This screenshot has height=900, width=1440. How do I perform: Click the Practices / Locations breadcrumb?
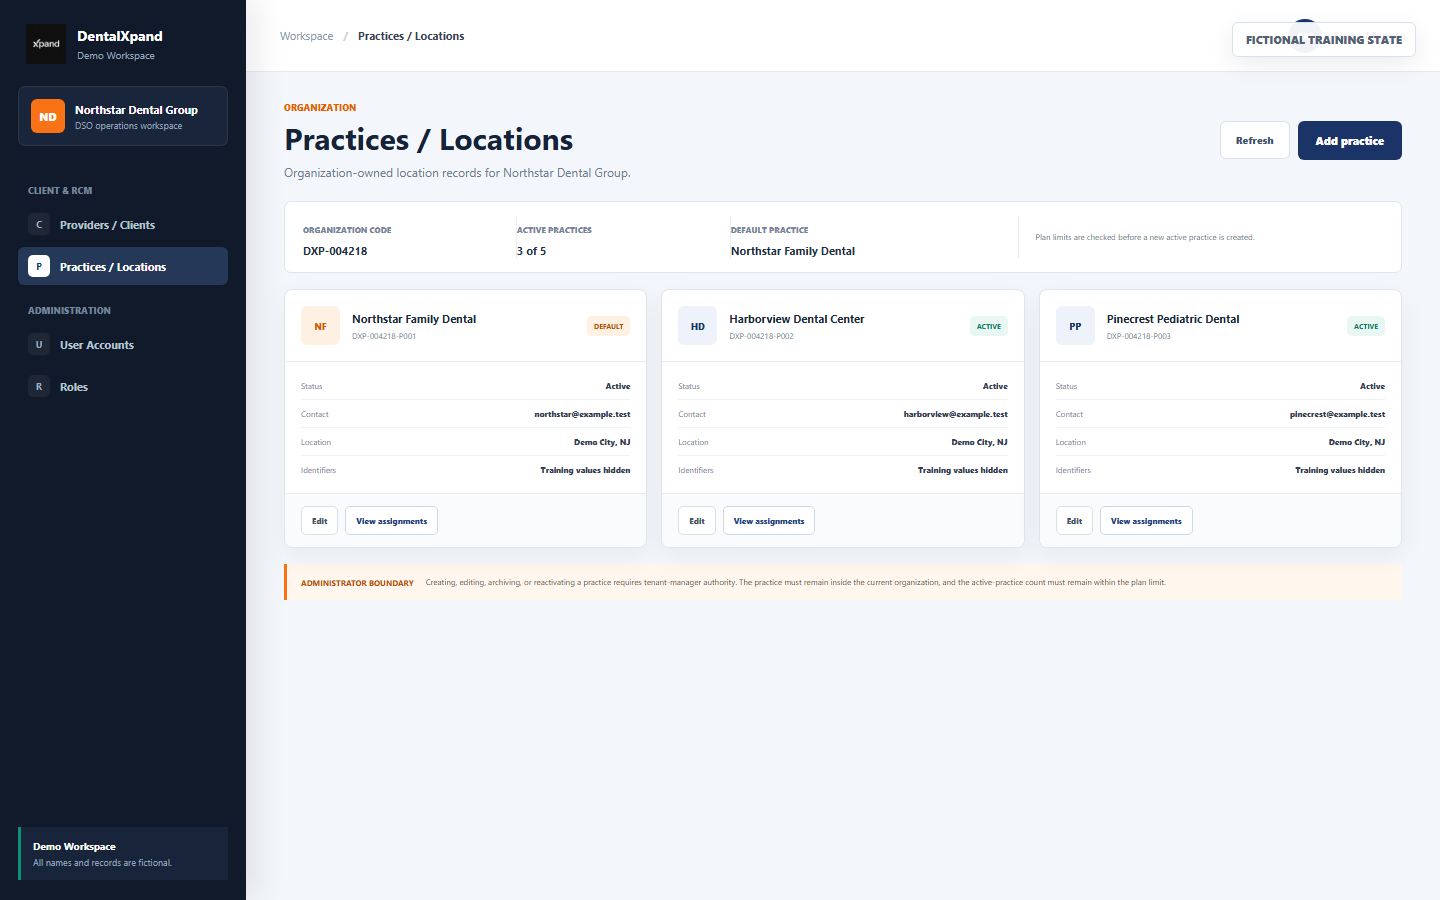click(411, 36)
